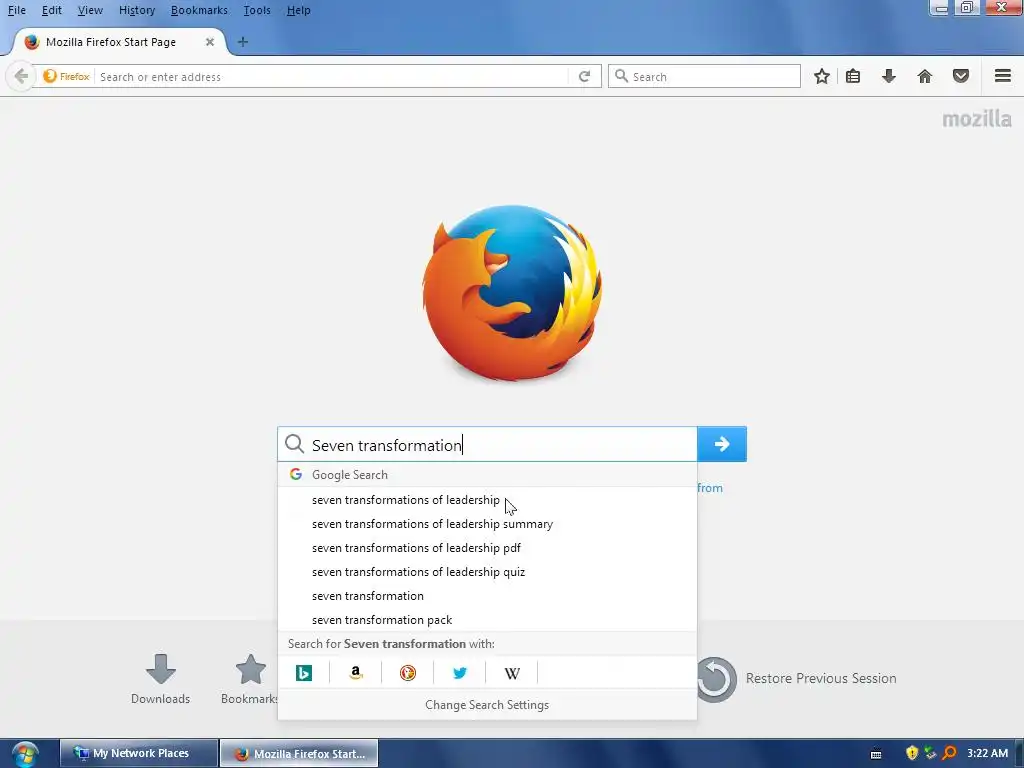Choose 'seven transformations of leadership pdf' suggestion

pos(487,548)
